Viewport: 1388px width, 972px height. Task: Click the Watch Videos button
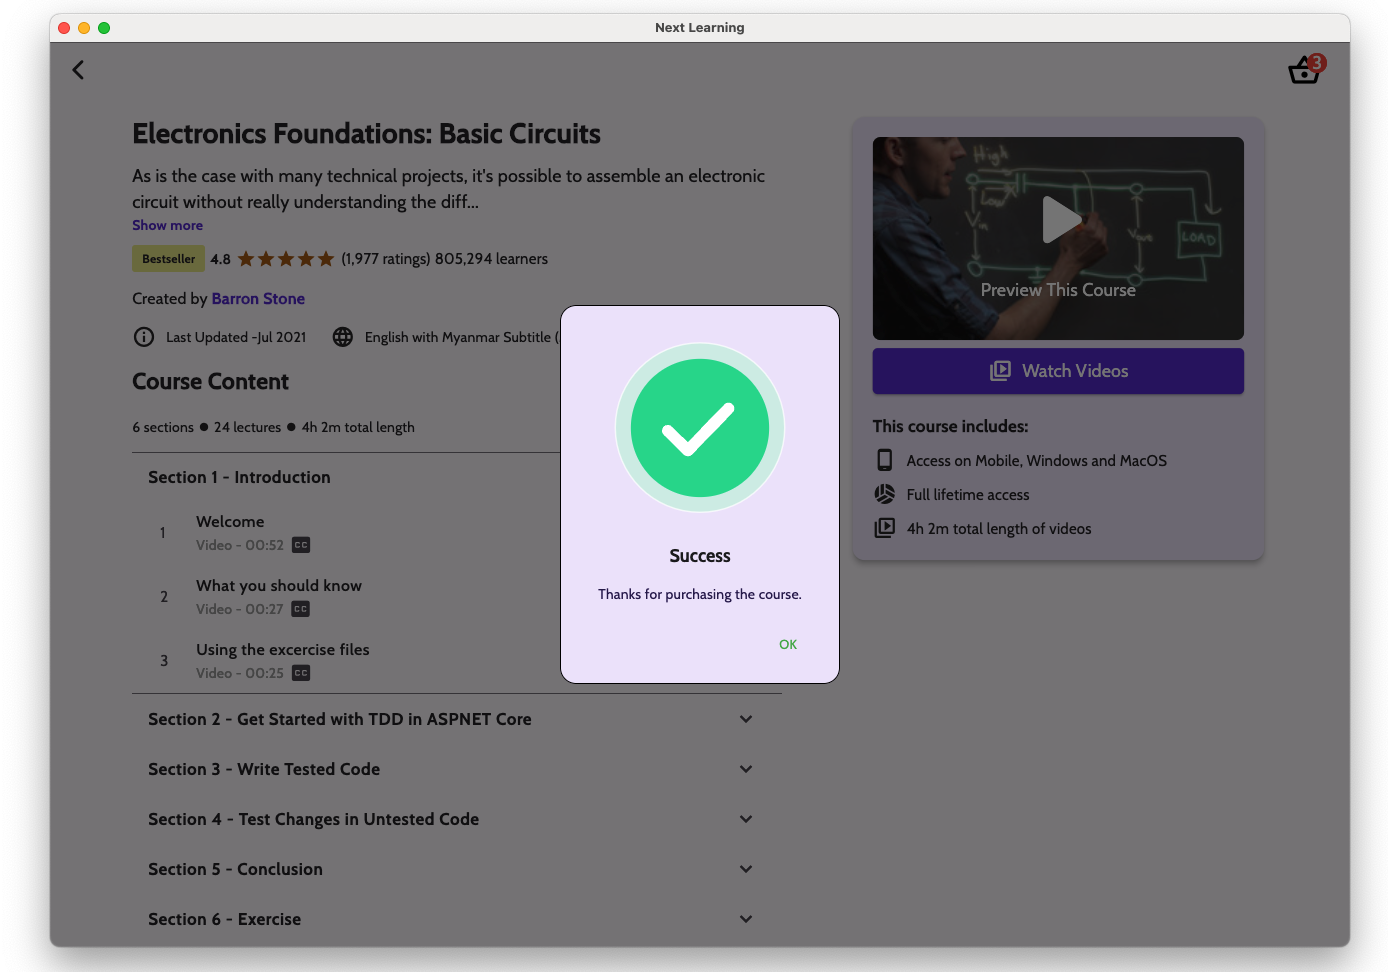click(1058, 371)
